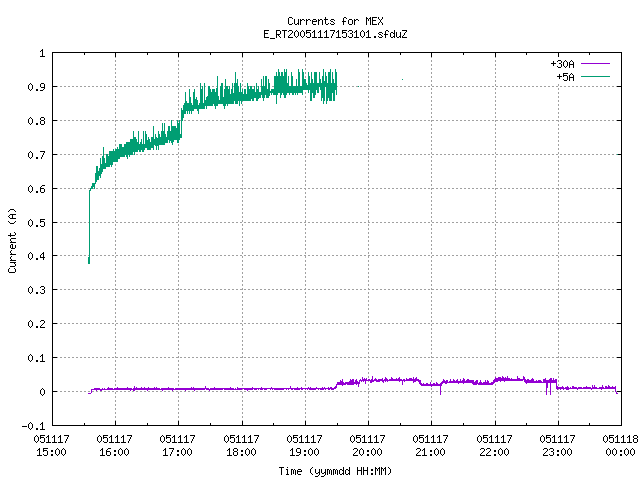Click the y-axis tick value '0.4'

pos(37,256)
